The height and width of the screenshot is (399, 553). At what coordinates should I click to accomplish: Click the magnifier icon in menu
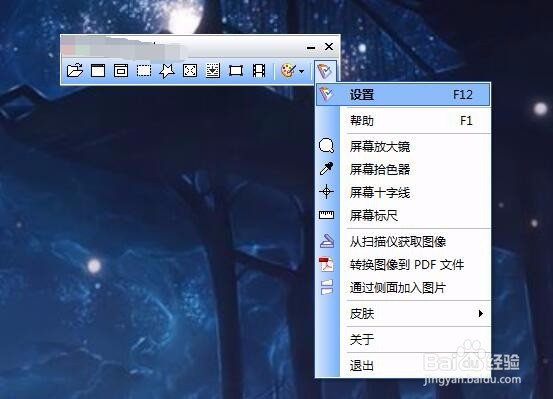326,145
